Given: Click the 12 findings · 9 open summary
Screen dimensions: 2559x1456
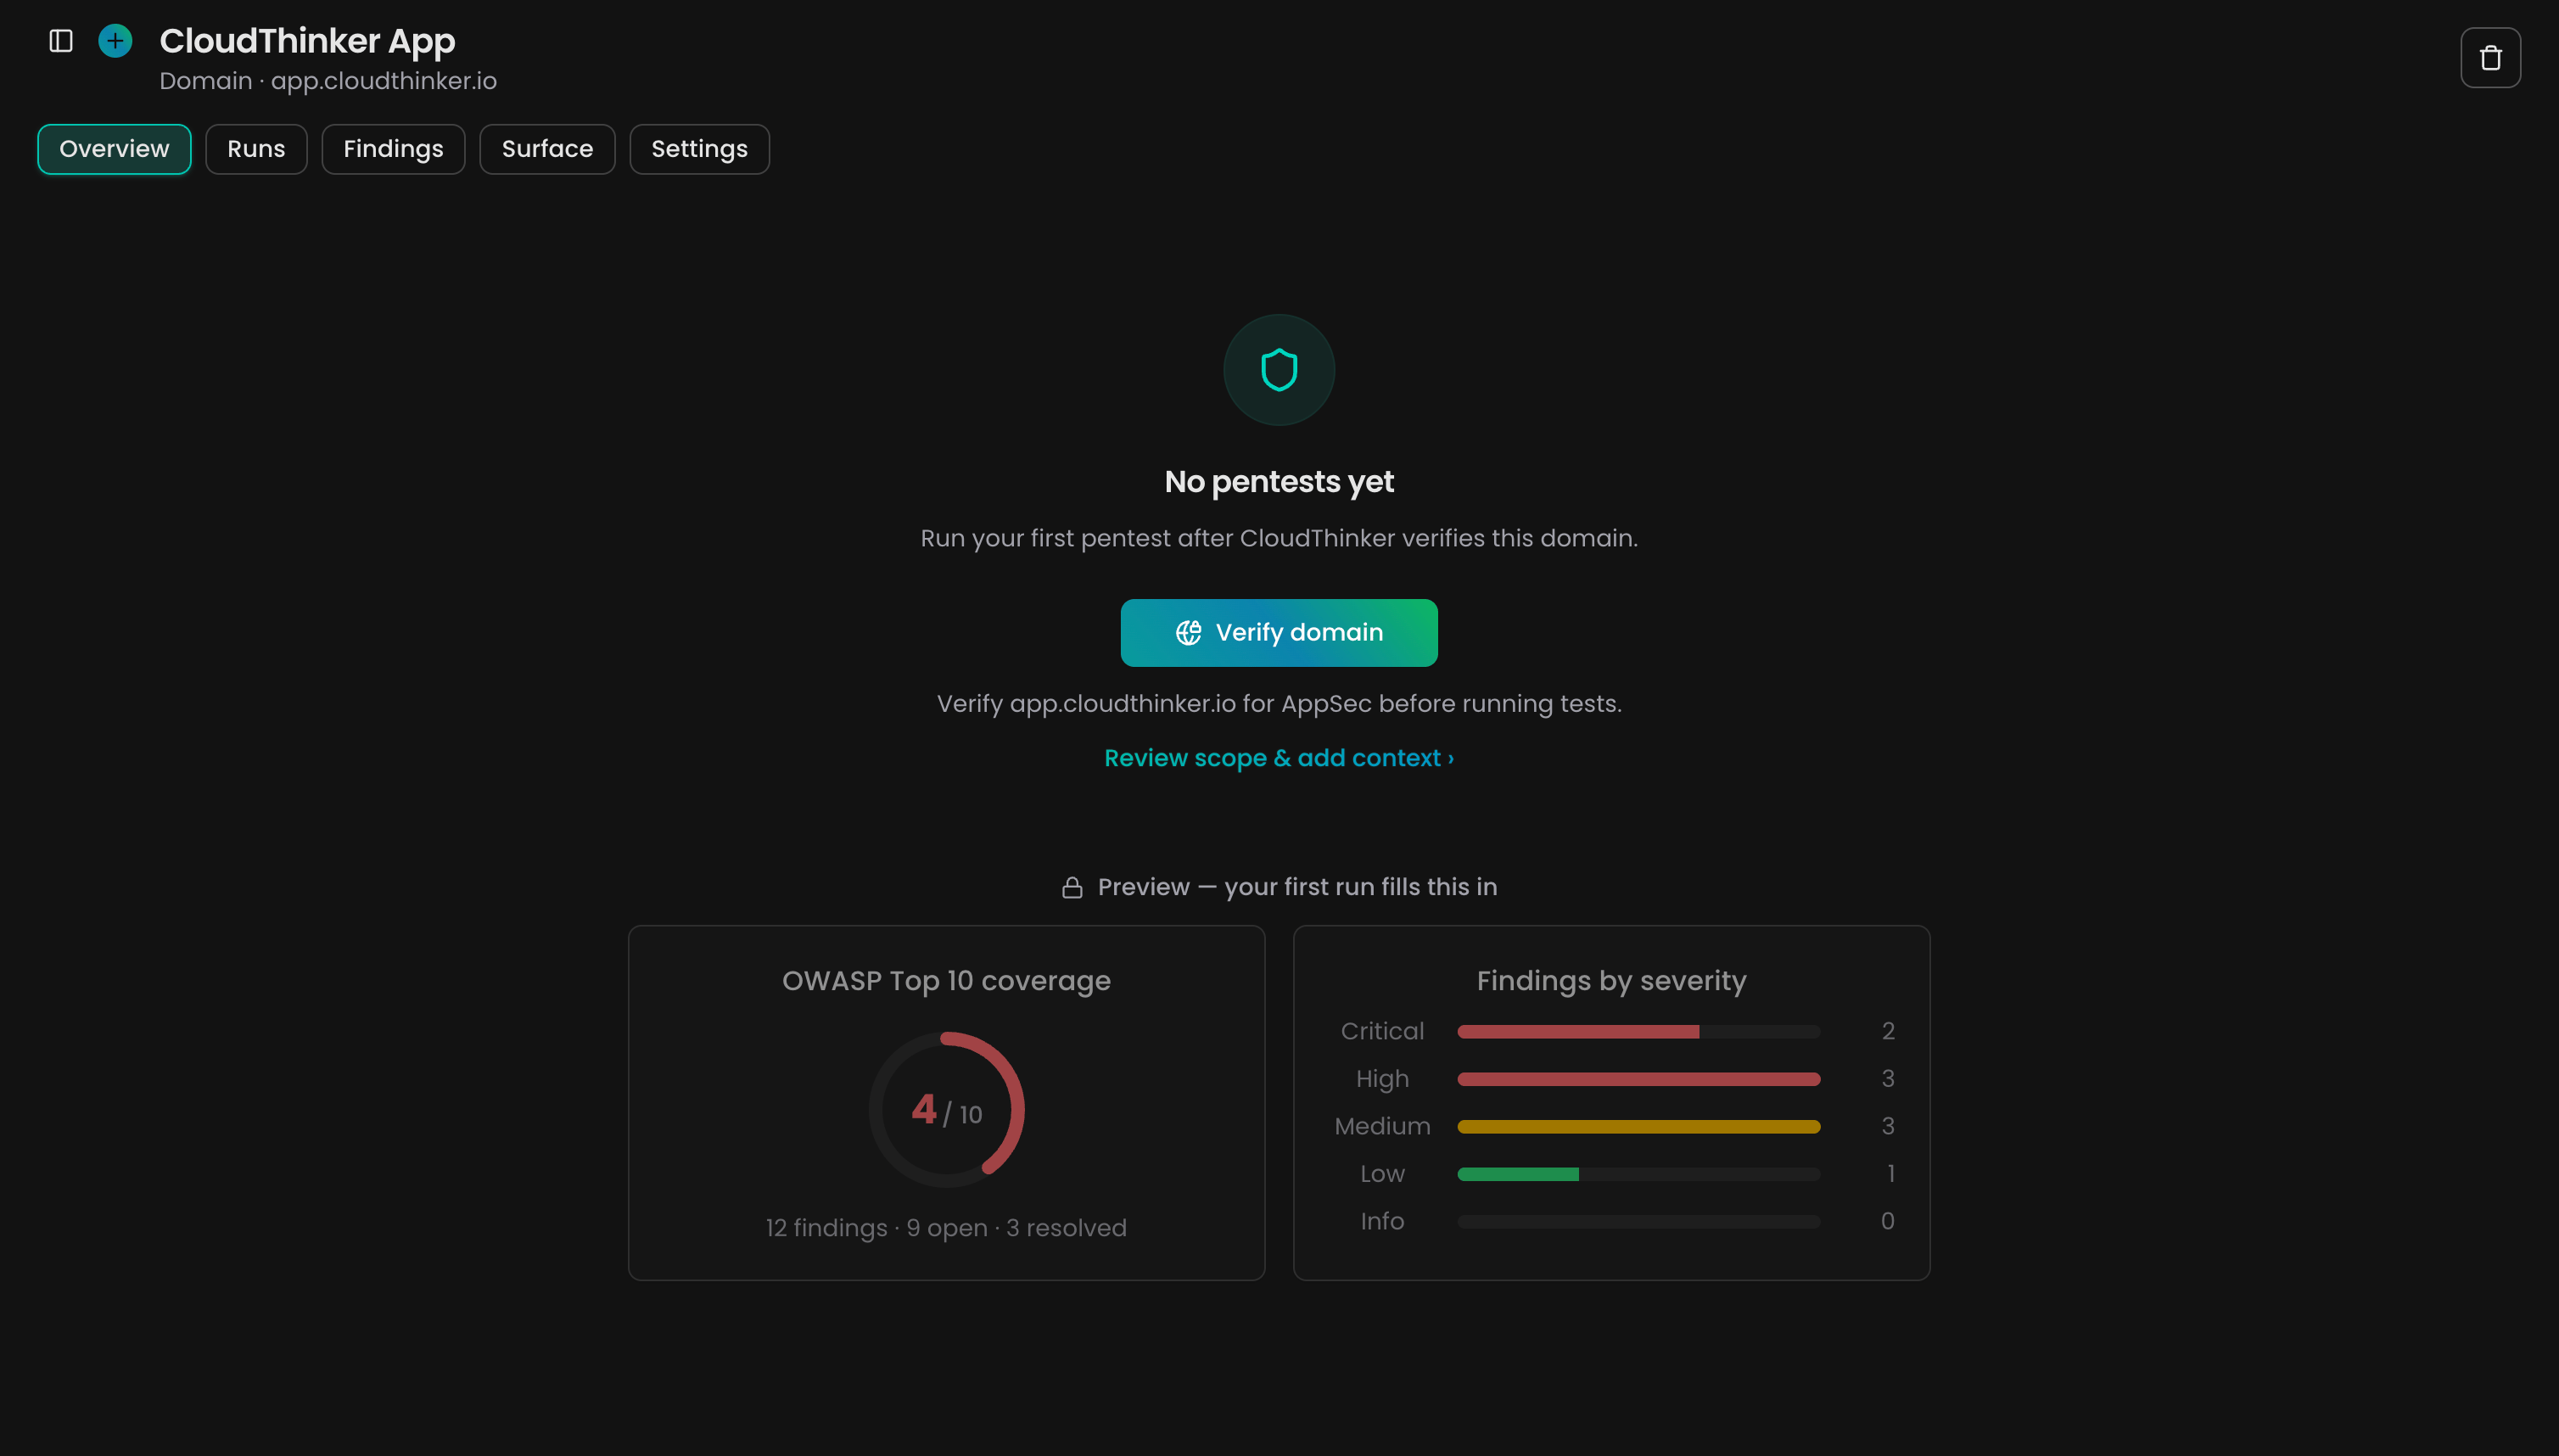Looking at the screenshot, I should tap(946, 1228).
